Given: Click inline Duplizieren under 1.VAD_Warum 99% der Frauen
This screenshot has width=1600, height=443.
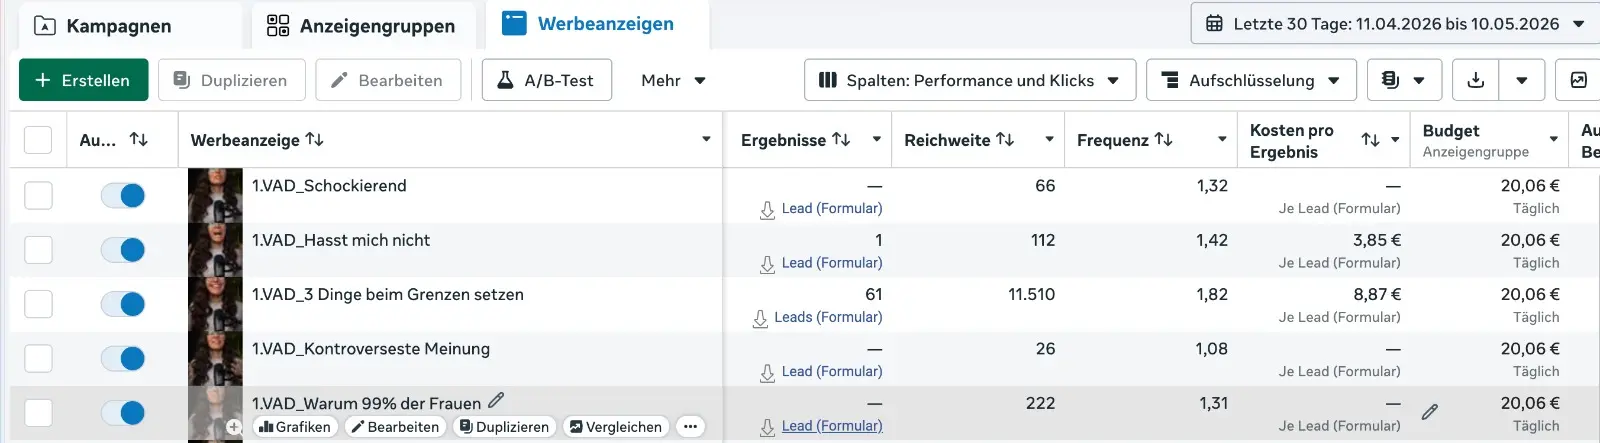Looking at the screenshot, I should point(504,427).
